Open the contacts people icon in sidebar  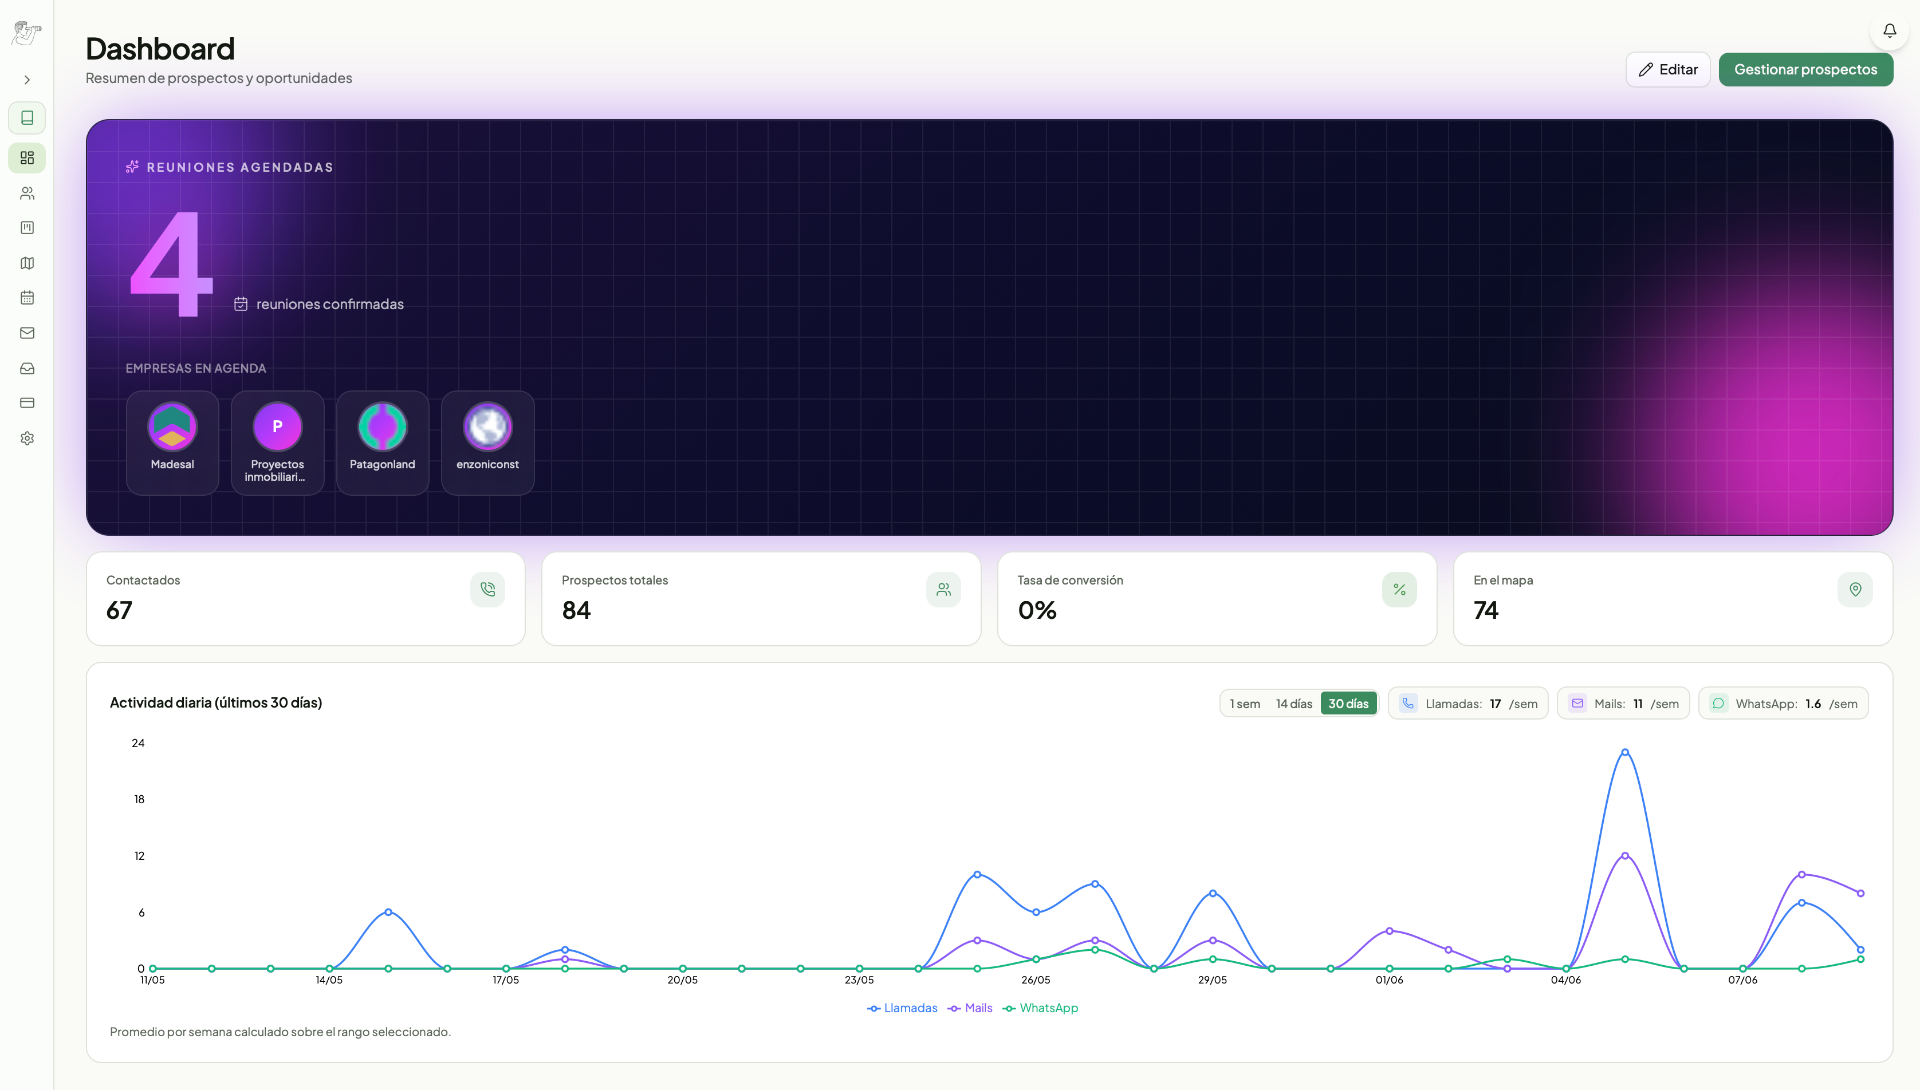[x=27, y=193]
